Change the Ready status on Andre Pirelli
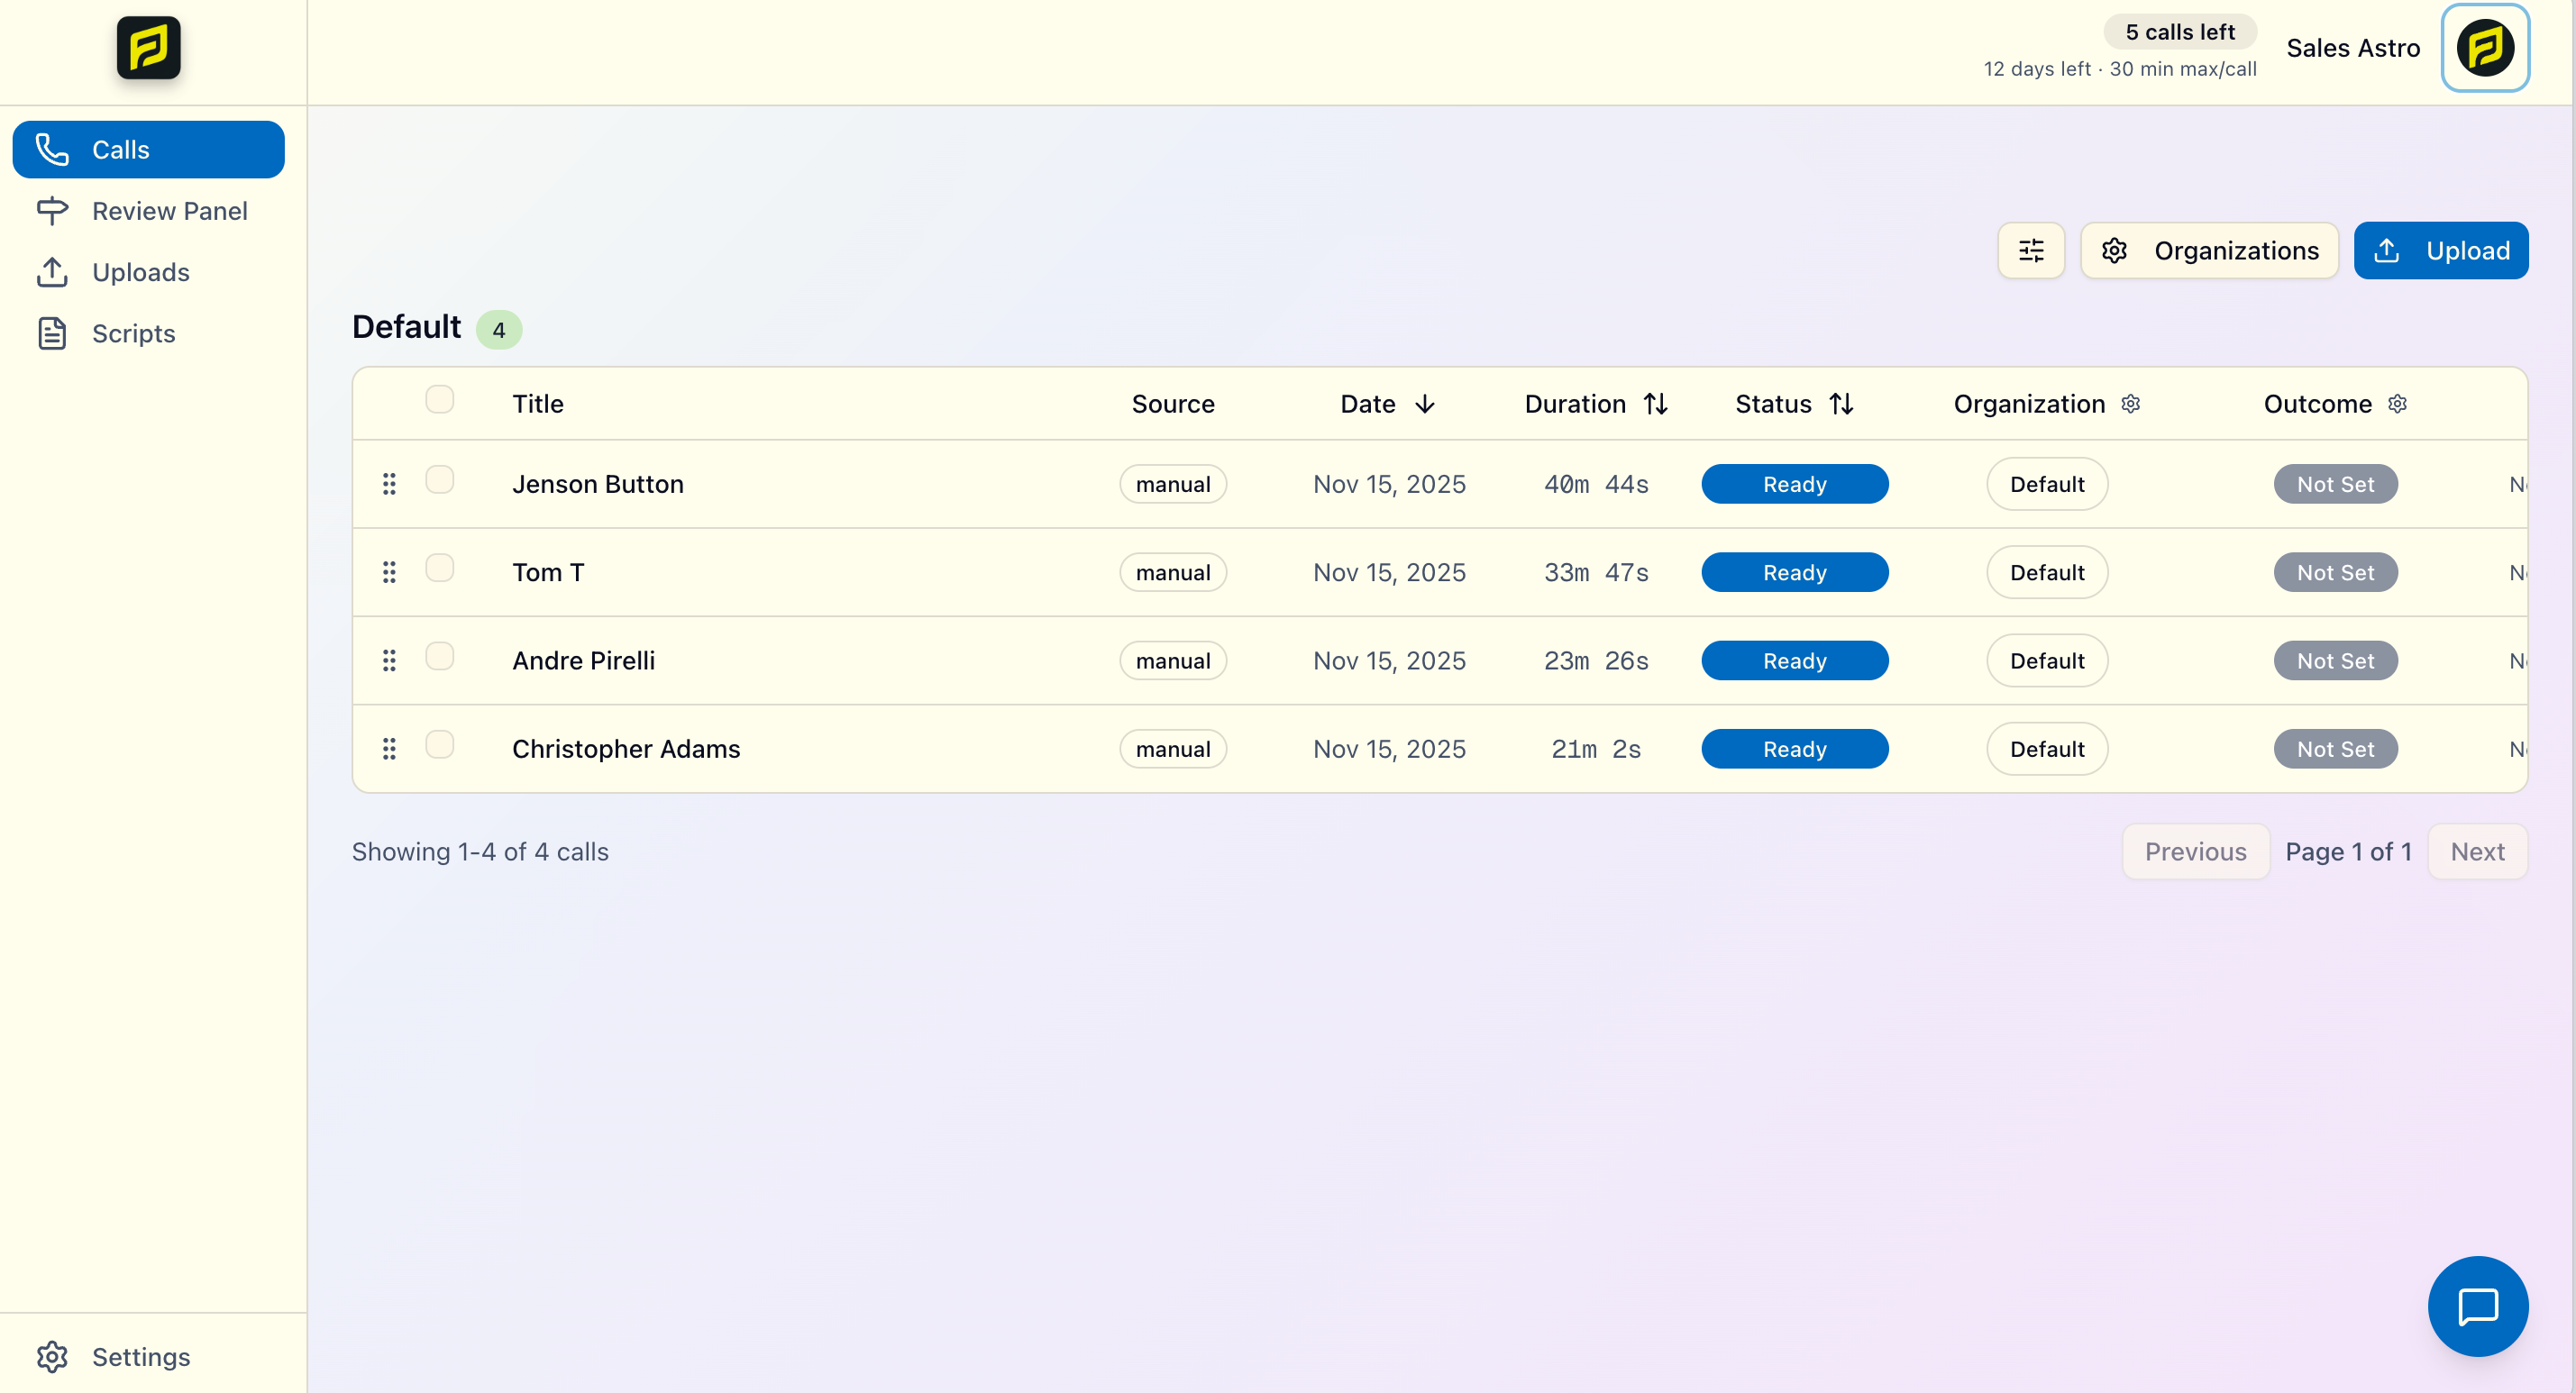 pos(1794,660)
